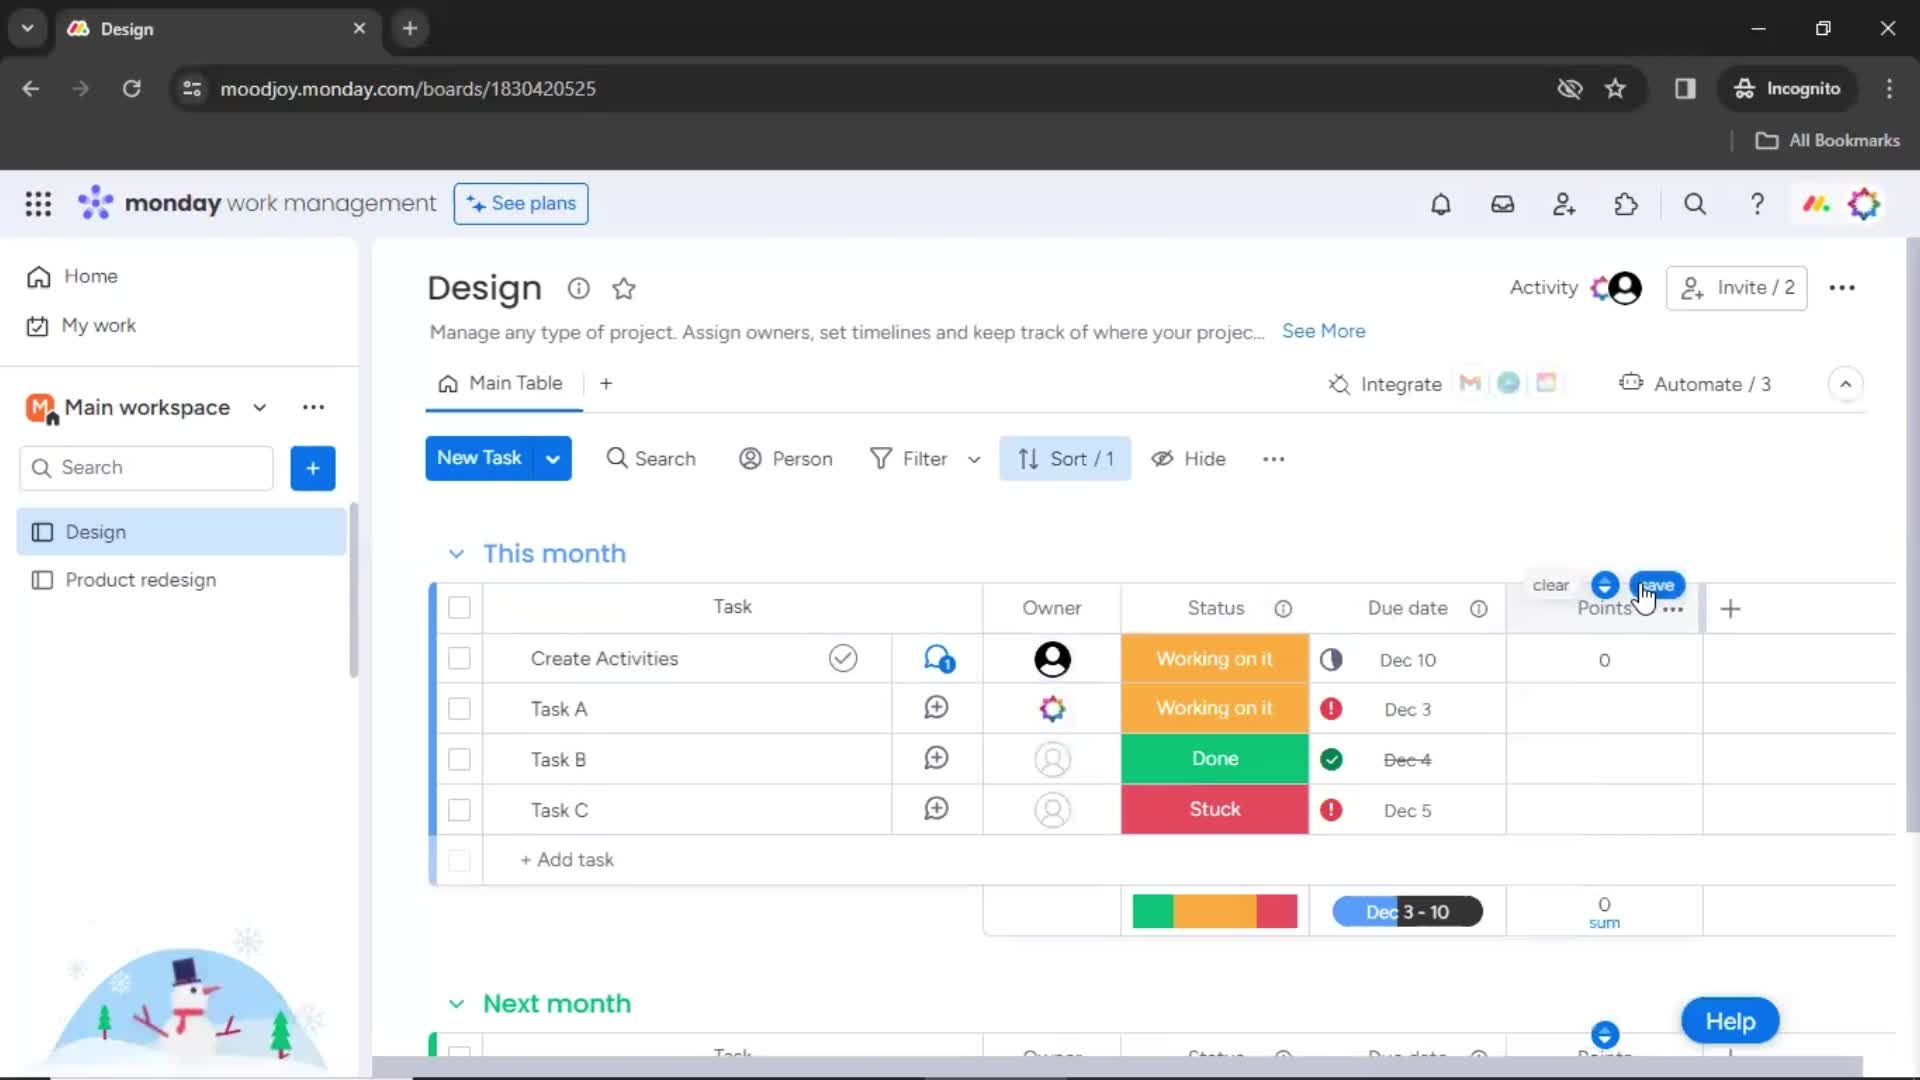Toggle the select-all checkbox in header
Screen dimensions: 1920x1080
click(x=459, y=607)
